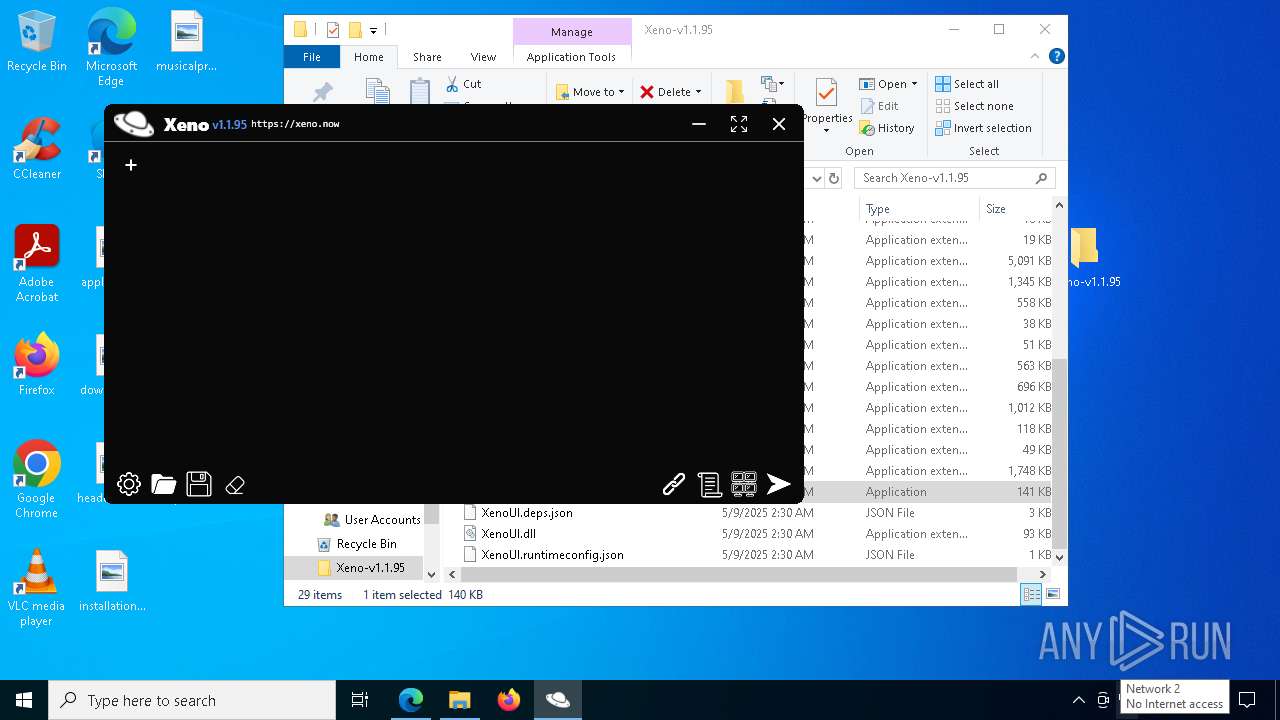Viewport: 1280px width, 720px height.
Task: Select Xeno-v1.1.95 in navigation pane
Action: click(361, 568)
